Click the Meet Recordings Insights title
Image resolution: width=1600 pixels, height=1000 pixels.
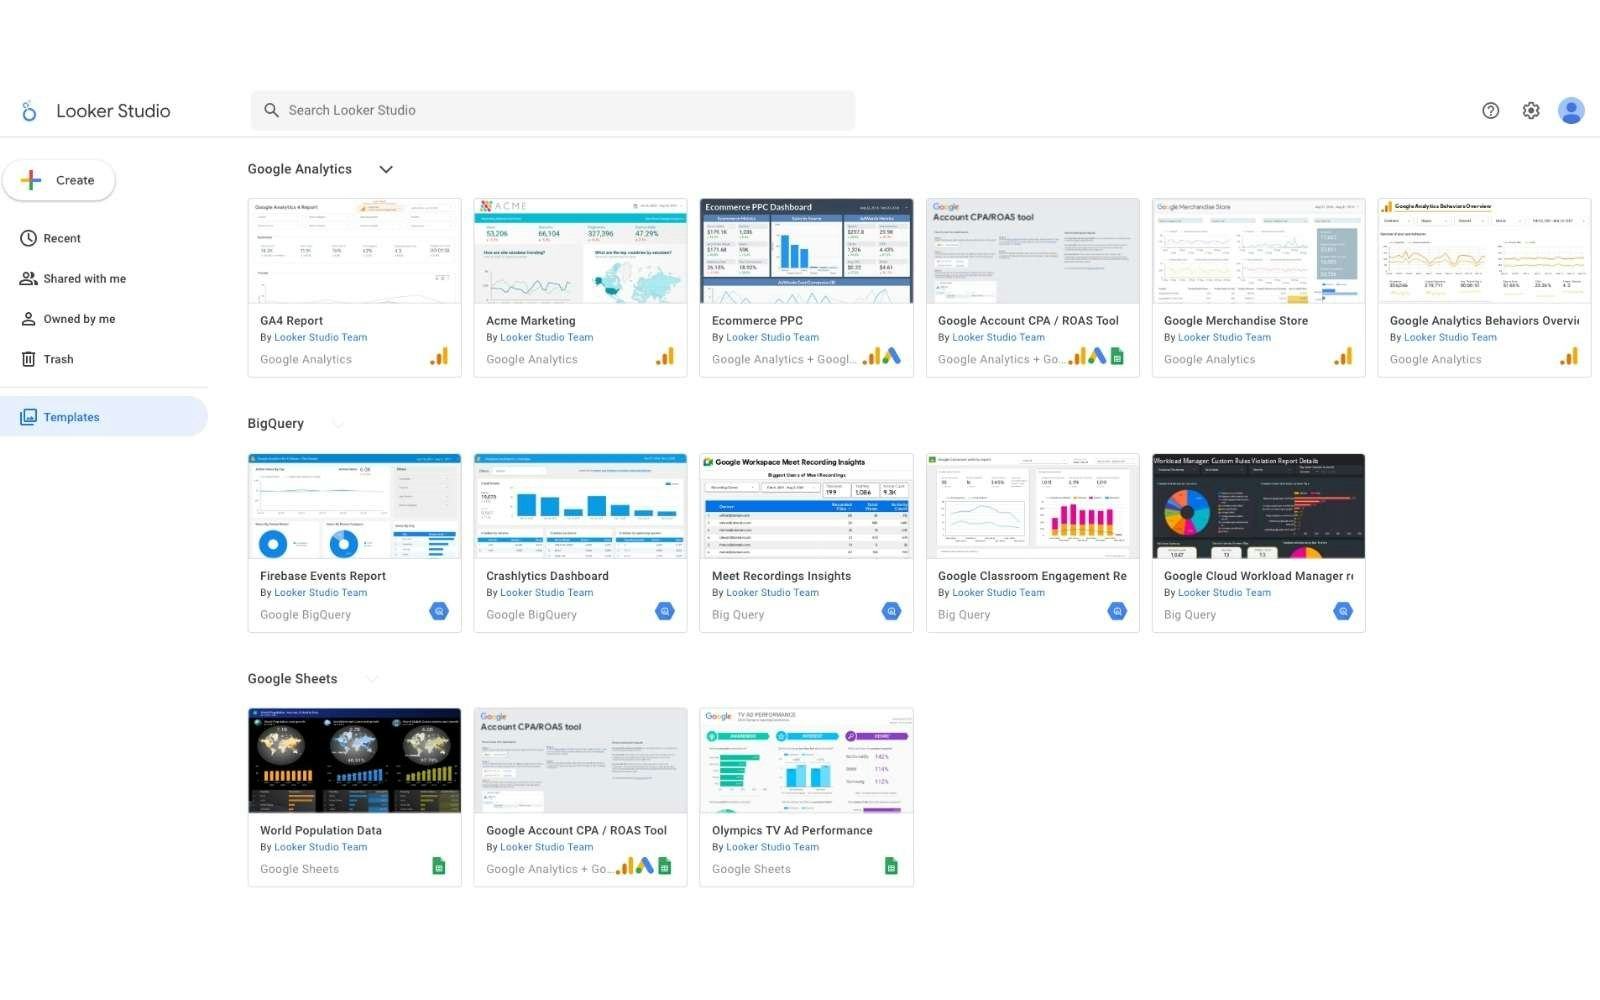(x=781, y=576)
